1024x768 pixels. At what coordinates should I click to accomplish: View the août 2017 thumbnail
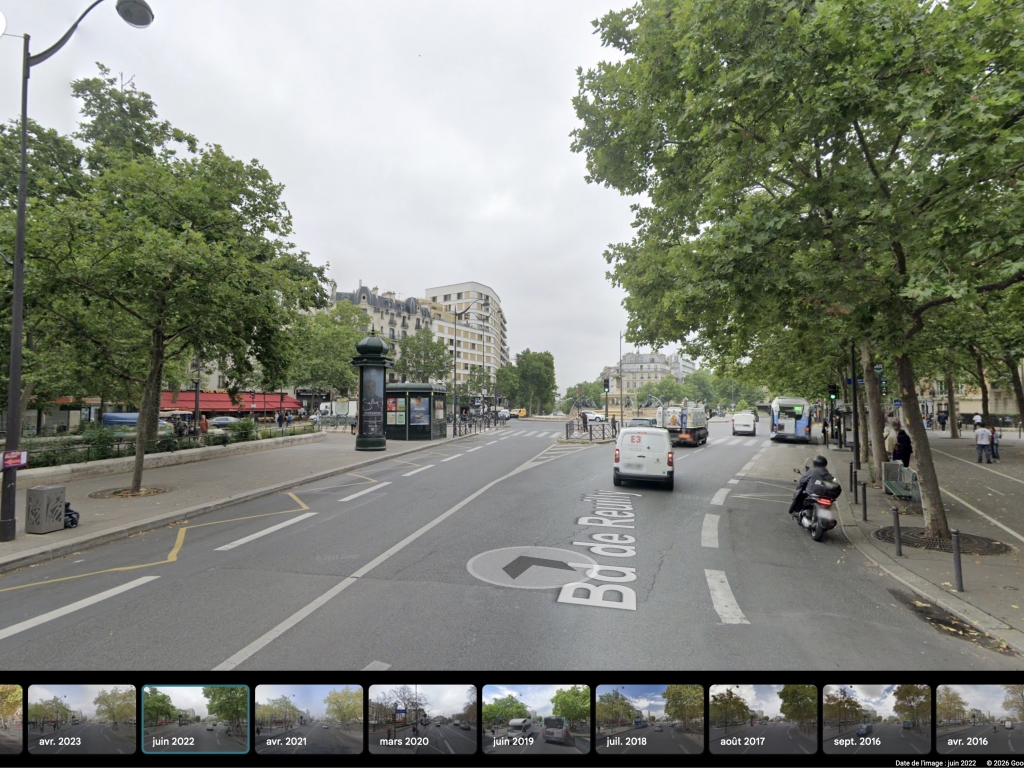[762, 718]
